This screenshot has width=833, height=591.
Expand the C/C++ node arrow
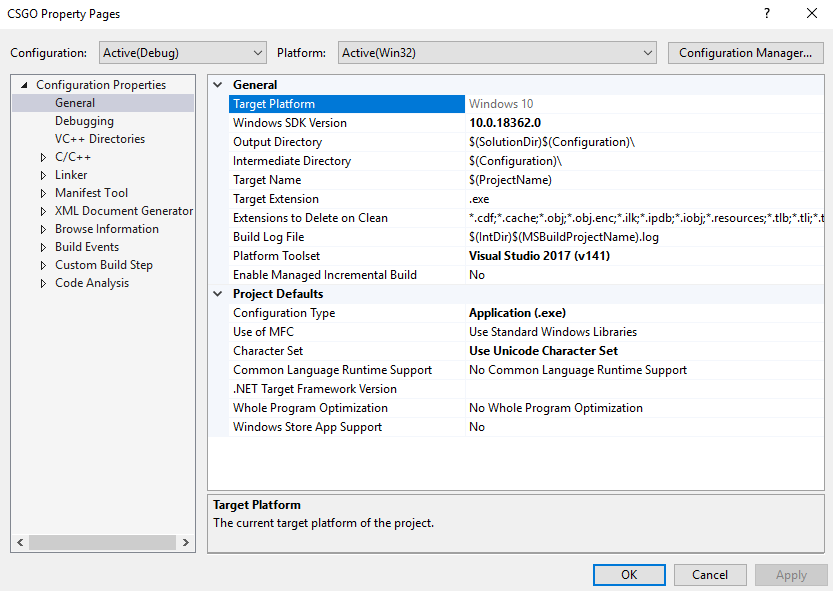pyautogui.click(x=44, y=157)
